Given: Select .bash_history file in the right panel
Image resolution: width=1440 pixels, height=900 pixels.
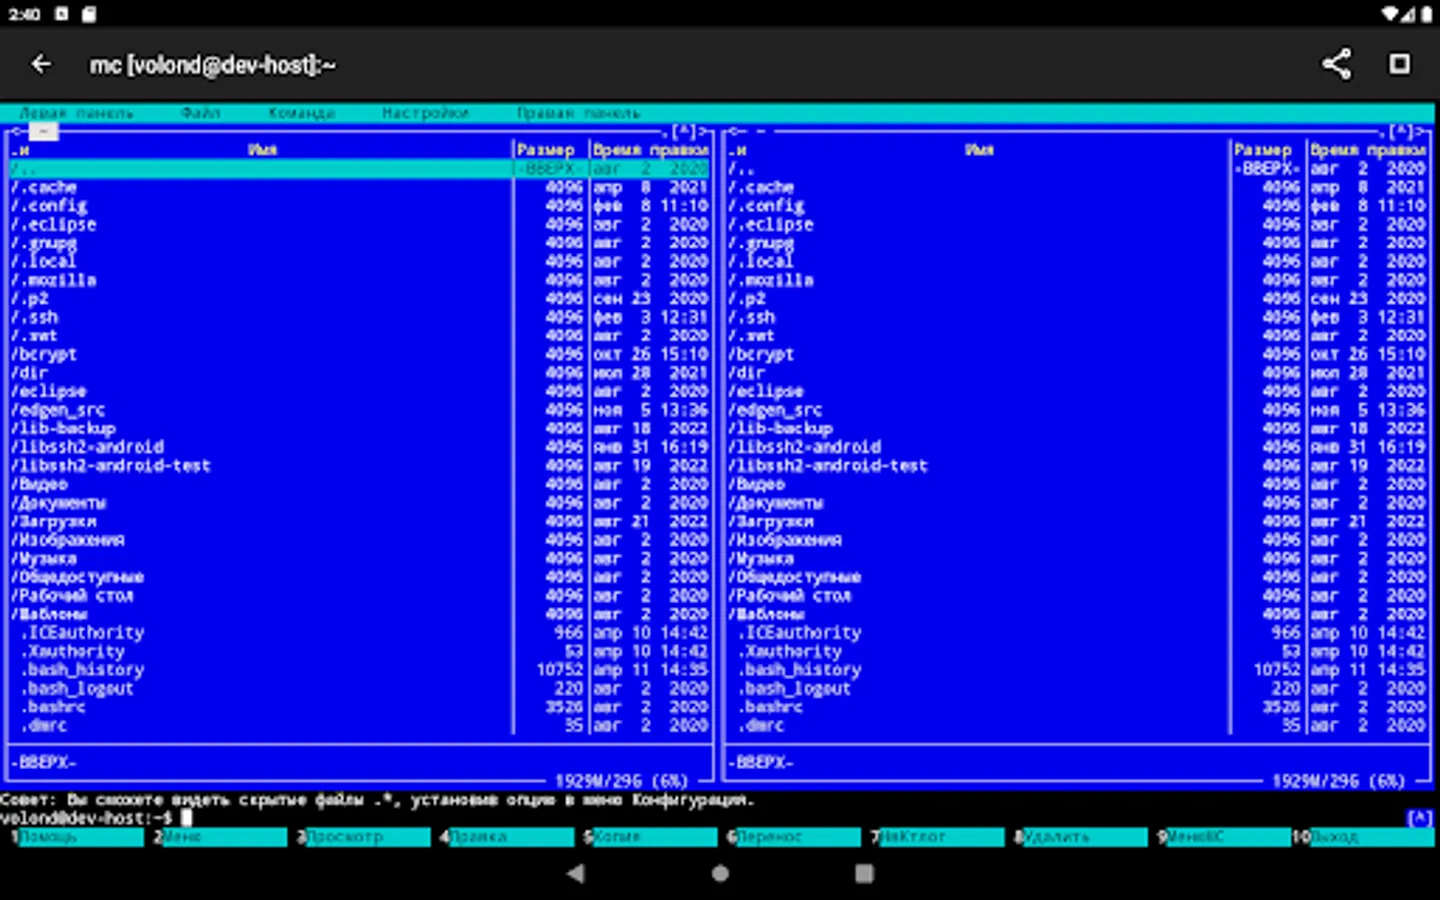Looking at the screenshot, I should pos(801,670).
